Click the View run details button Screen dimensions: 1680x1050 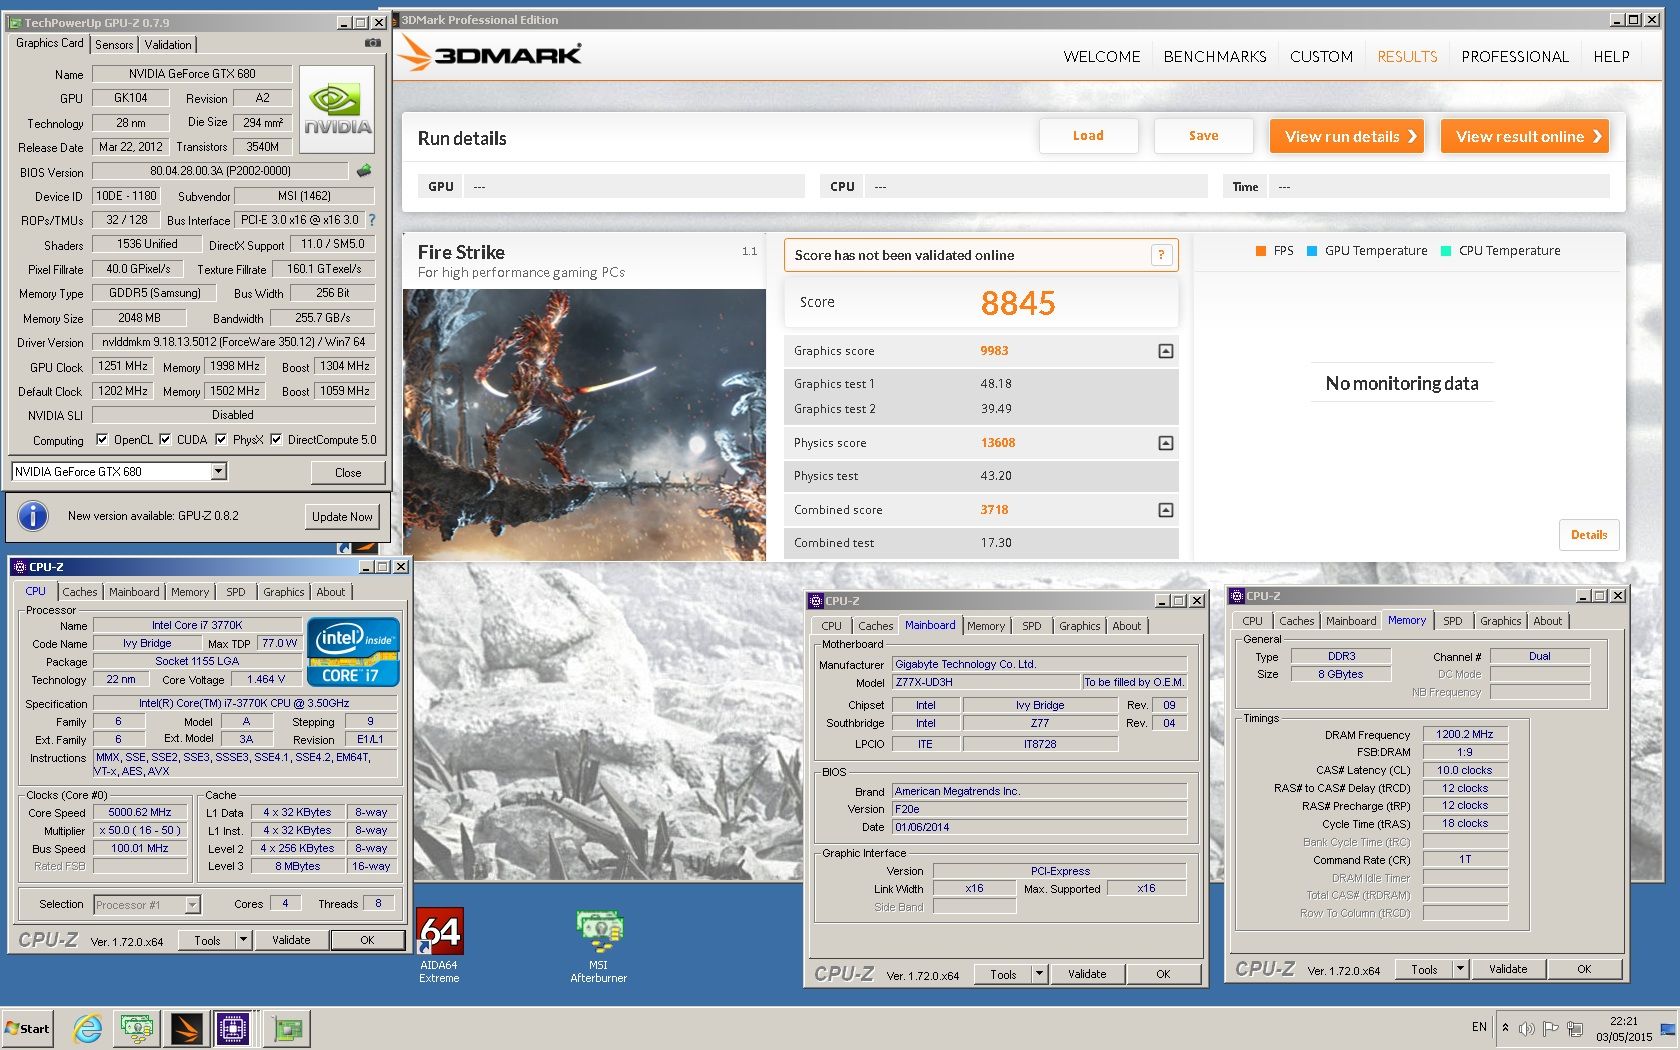tap(1346, 136)
